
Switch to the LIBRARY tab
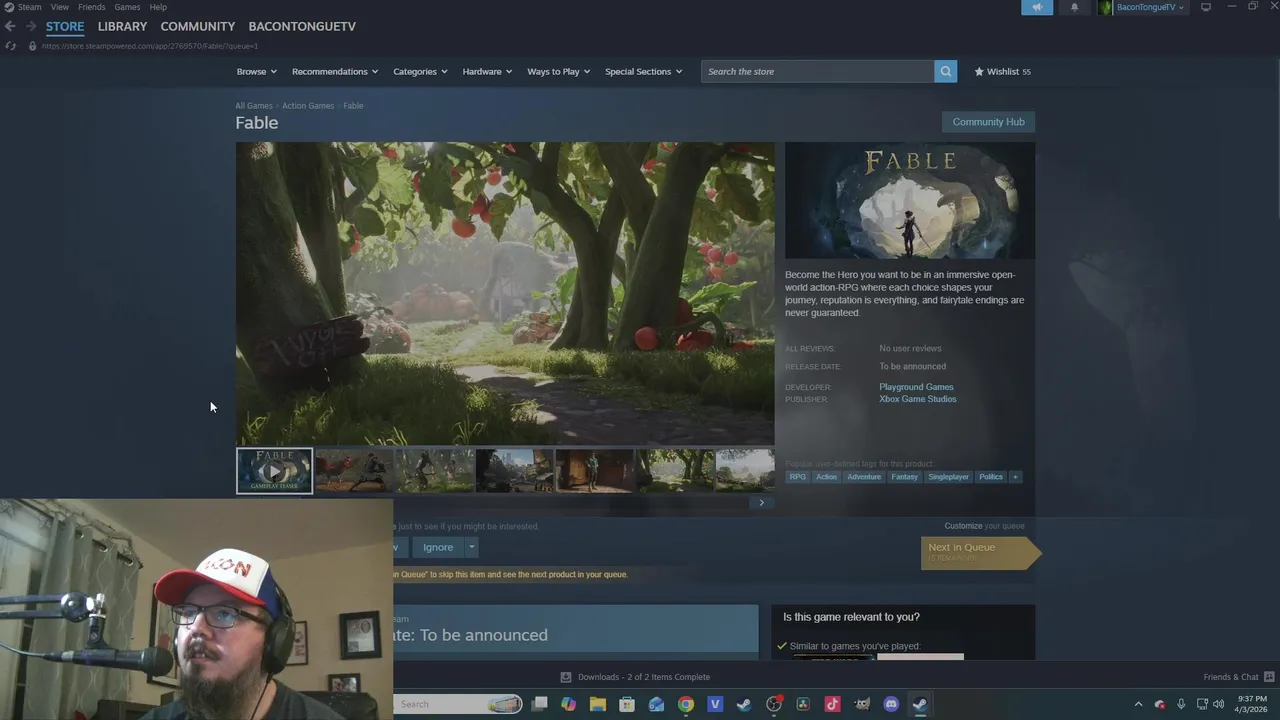pos(122,26)
